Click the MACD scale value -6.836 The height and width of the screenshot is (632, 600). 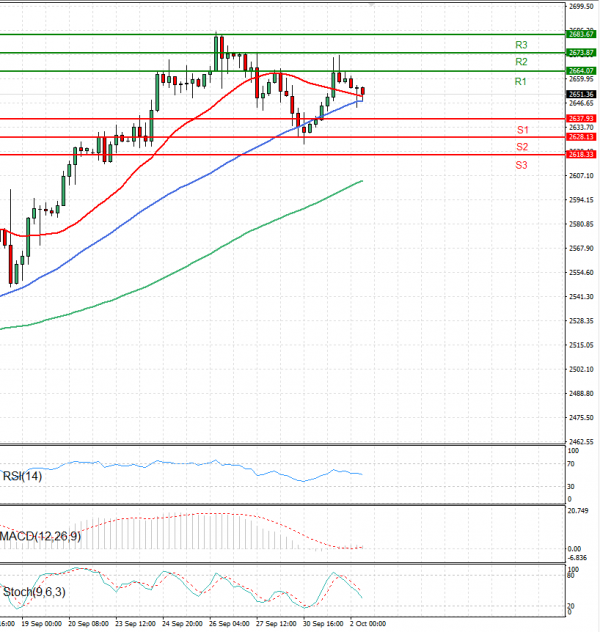click(x=577, y=558)
